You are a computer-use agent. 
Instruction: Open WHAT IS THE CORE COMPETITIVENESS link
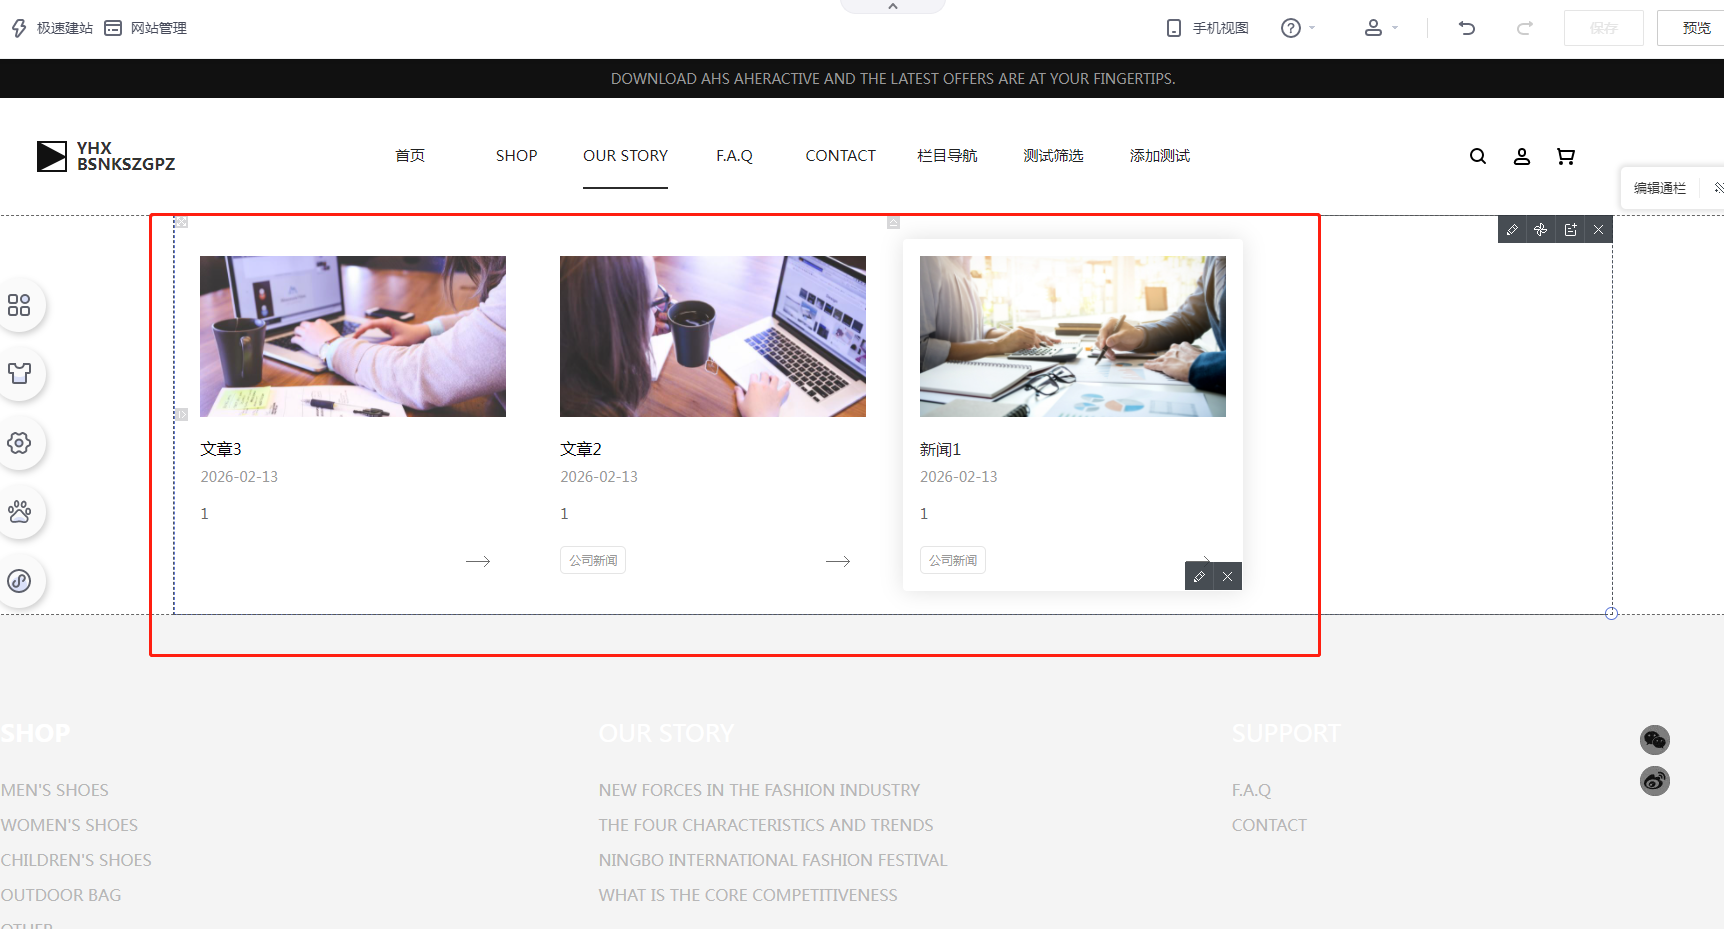[748, 895]
